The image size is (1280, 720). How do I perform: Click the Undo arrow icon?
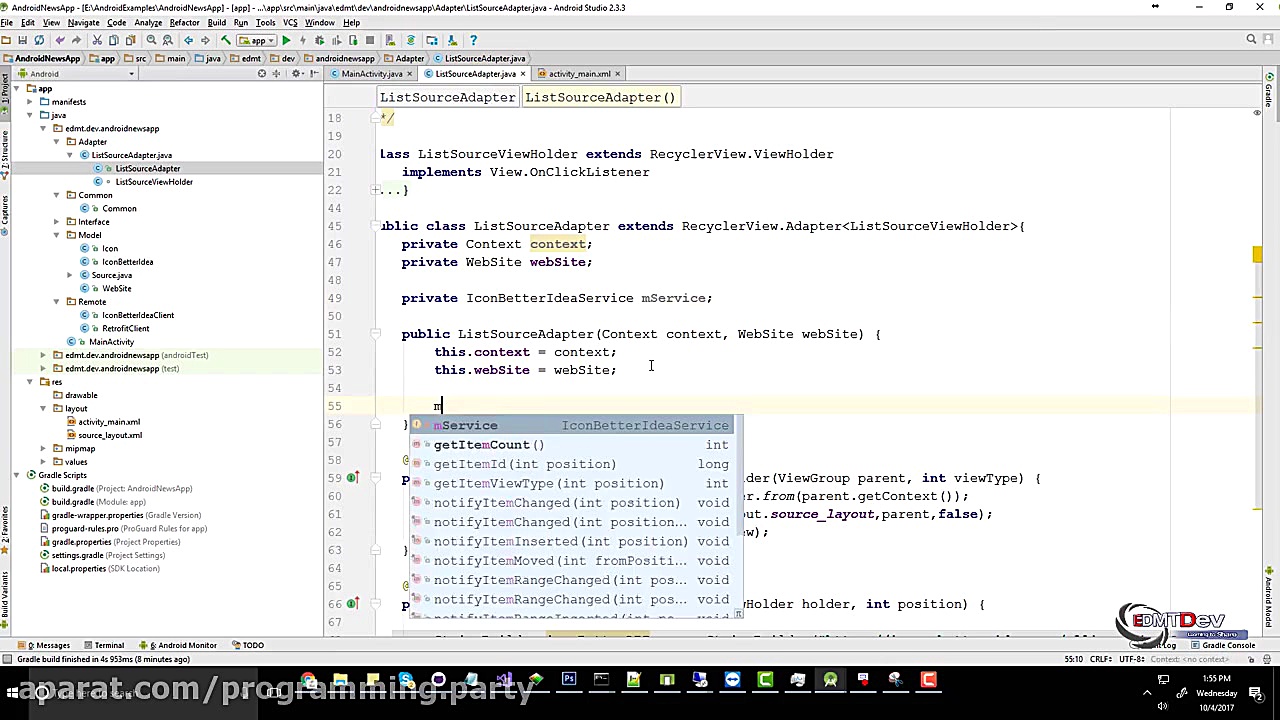60,40
